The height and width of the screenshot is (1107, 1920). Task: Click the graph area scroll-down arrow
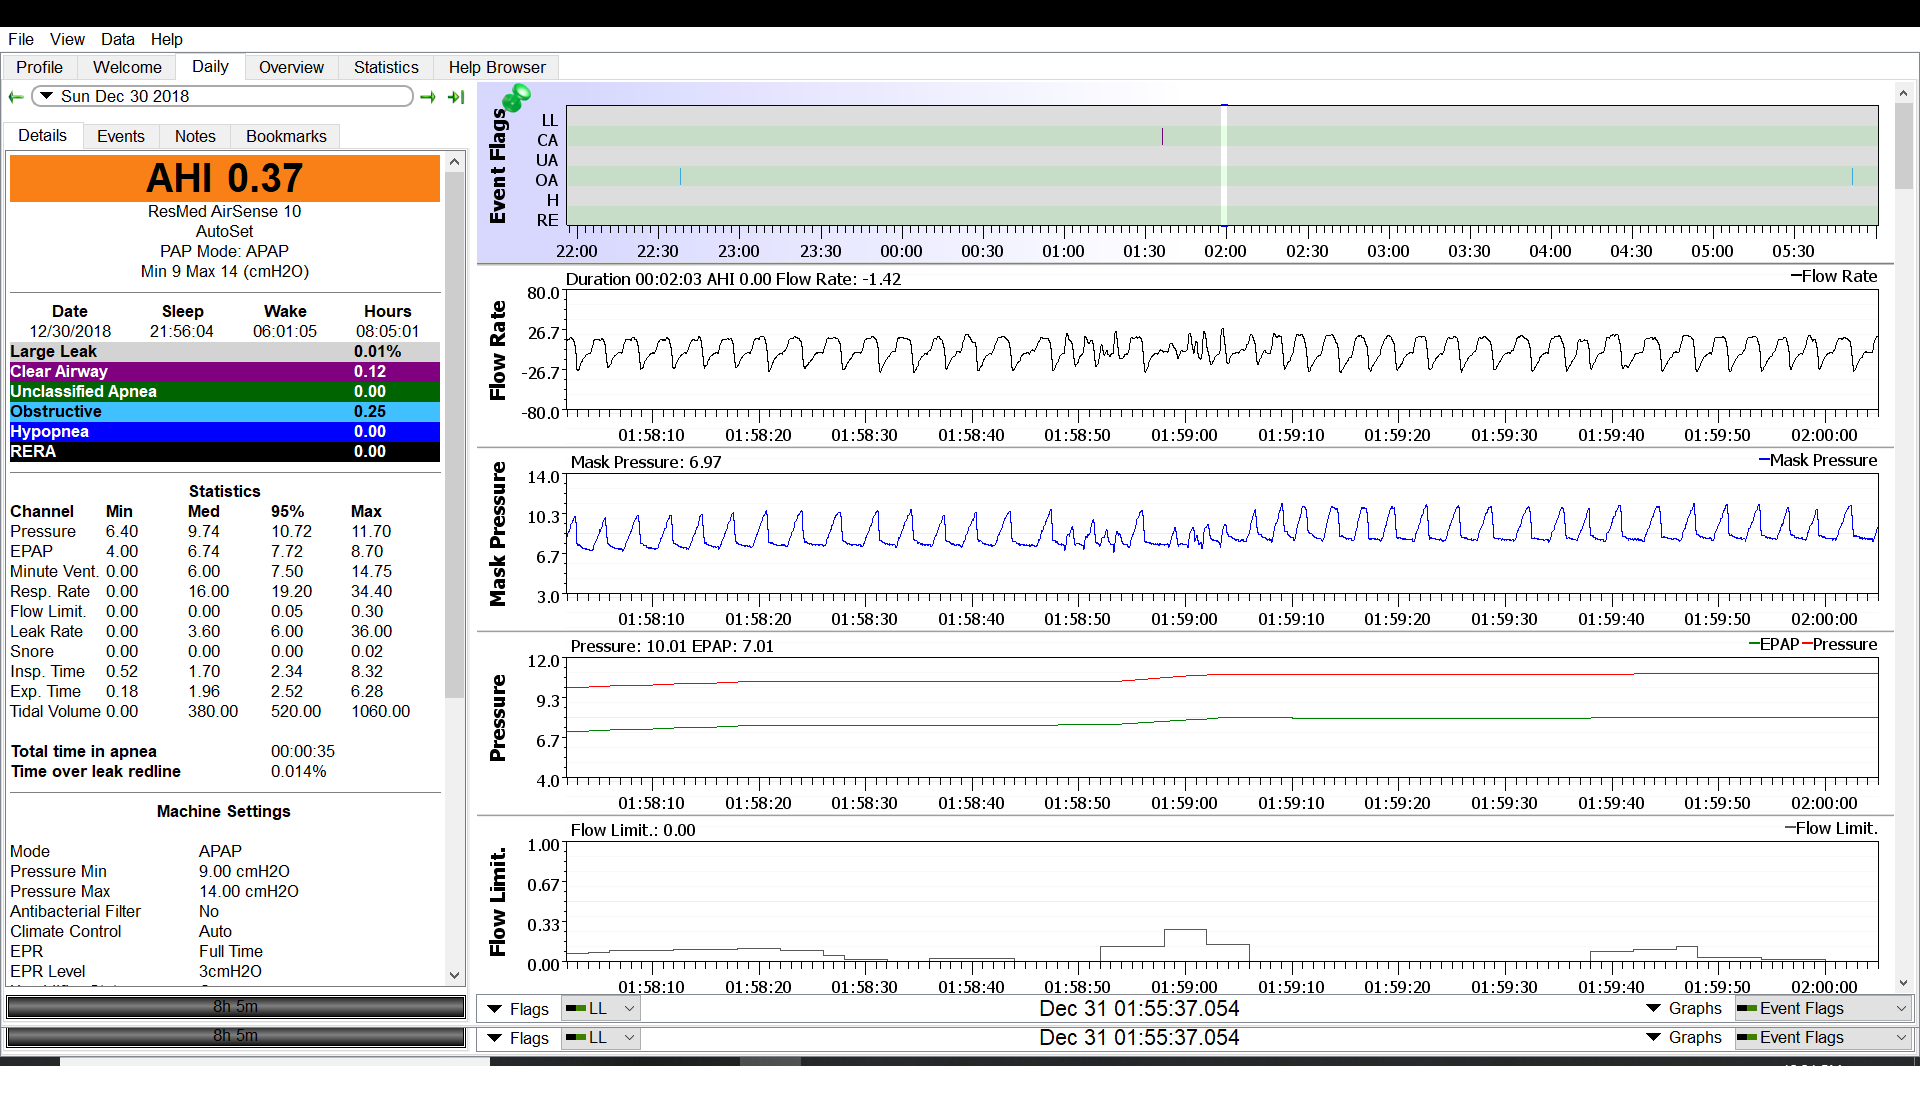[1903, 984]
